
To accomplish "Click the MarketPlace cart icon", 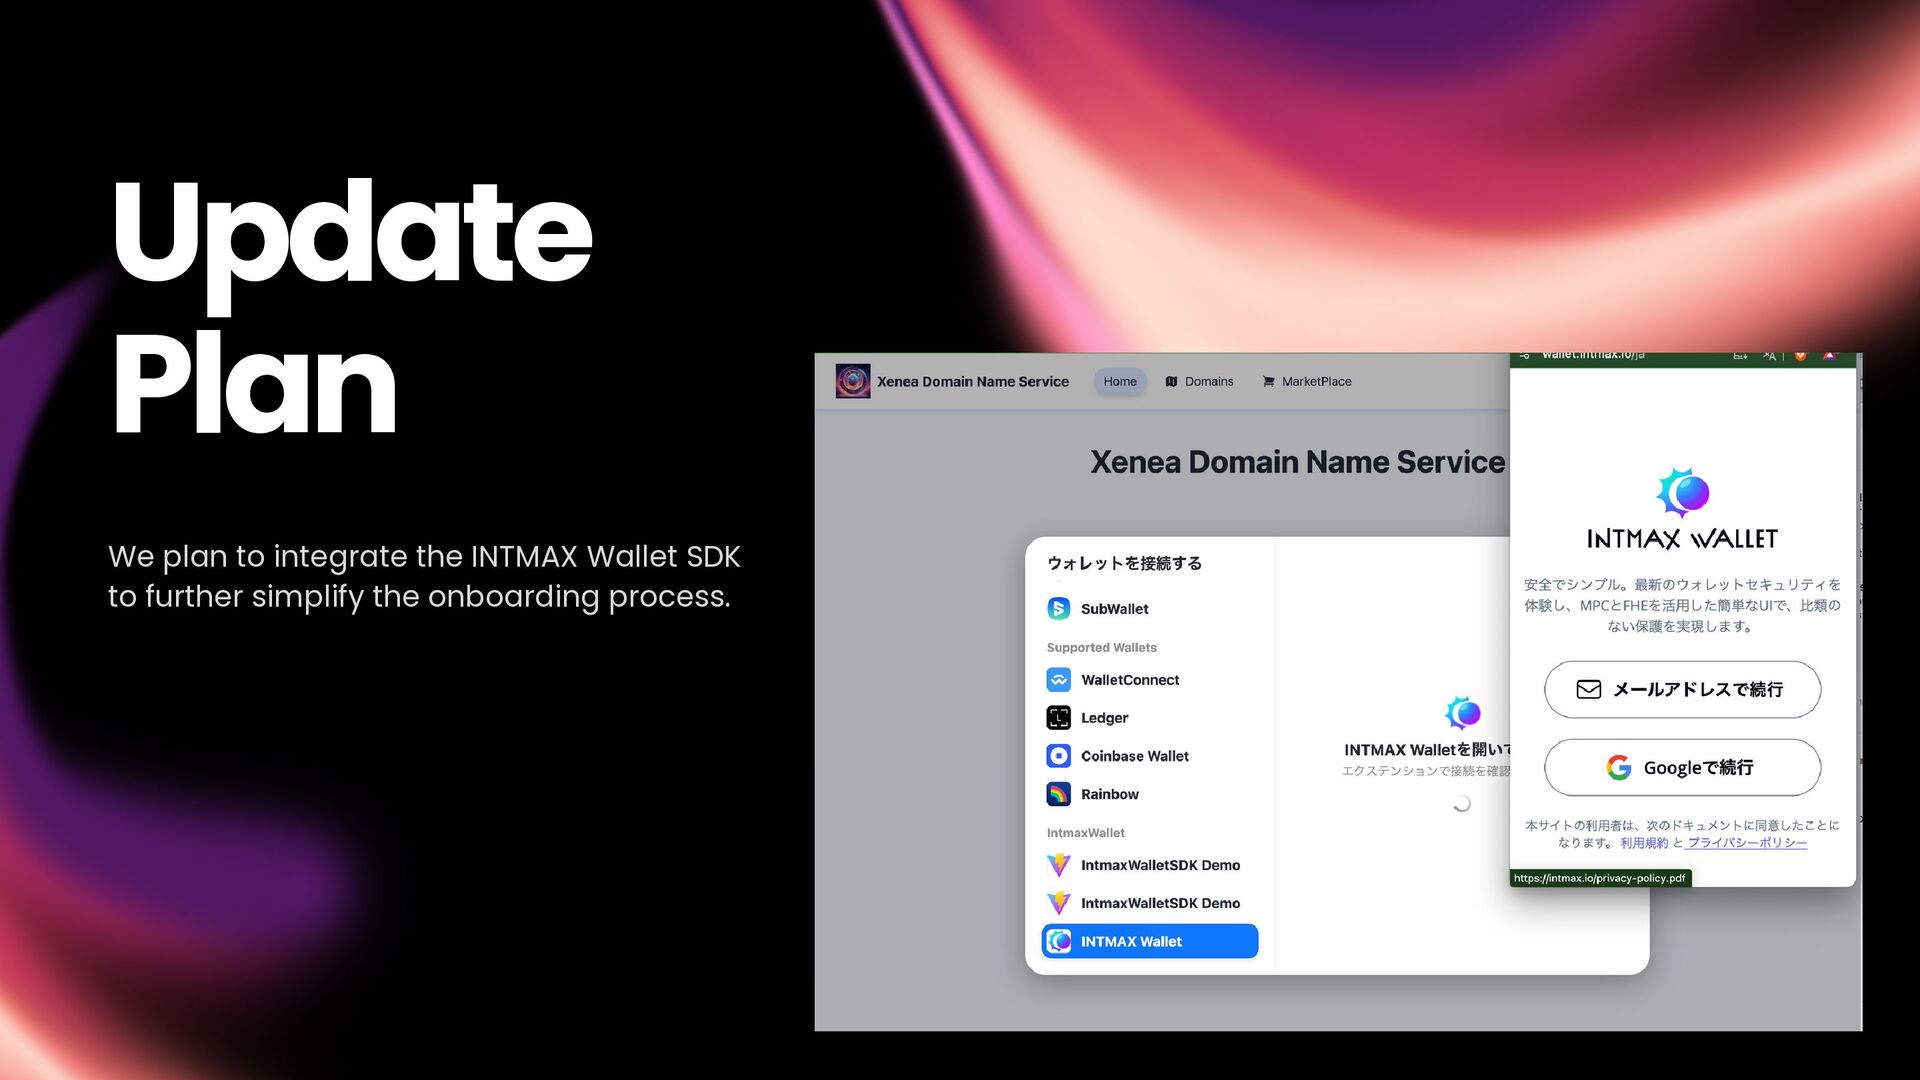I will [1268, 381].
